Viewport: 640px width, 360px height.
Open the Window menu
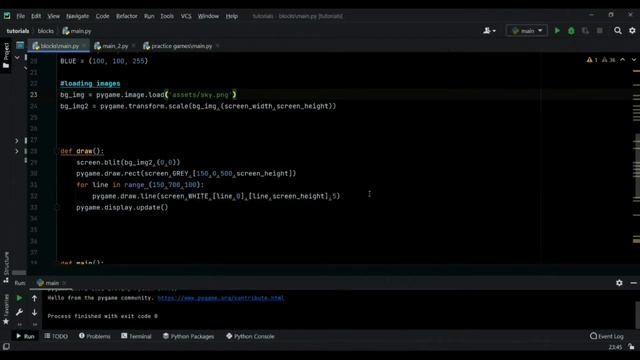click(x=208, y=16)
